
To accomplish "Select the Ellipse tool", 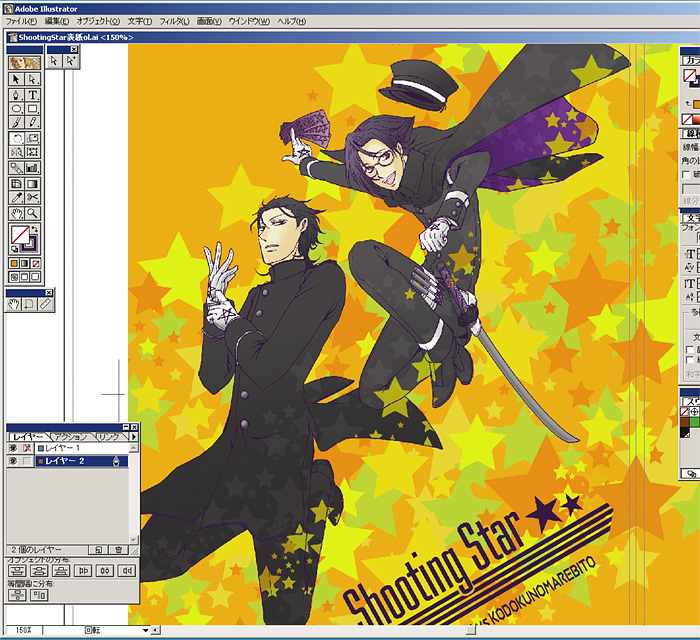I will pyautogui.click(x=17, y=108).
